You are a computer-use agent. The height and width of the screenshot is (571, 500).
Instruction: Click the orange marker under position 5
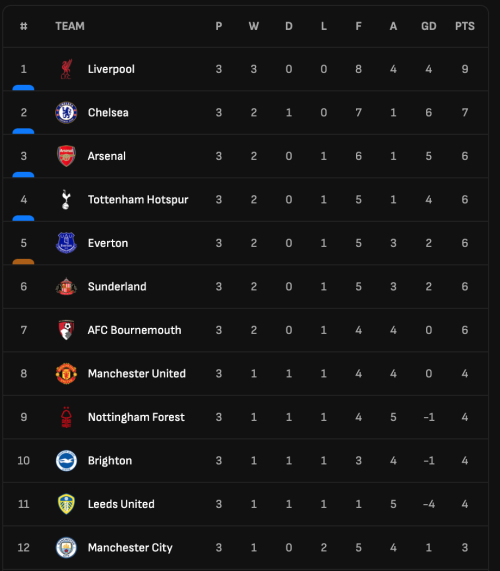click(23, 261)
